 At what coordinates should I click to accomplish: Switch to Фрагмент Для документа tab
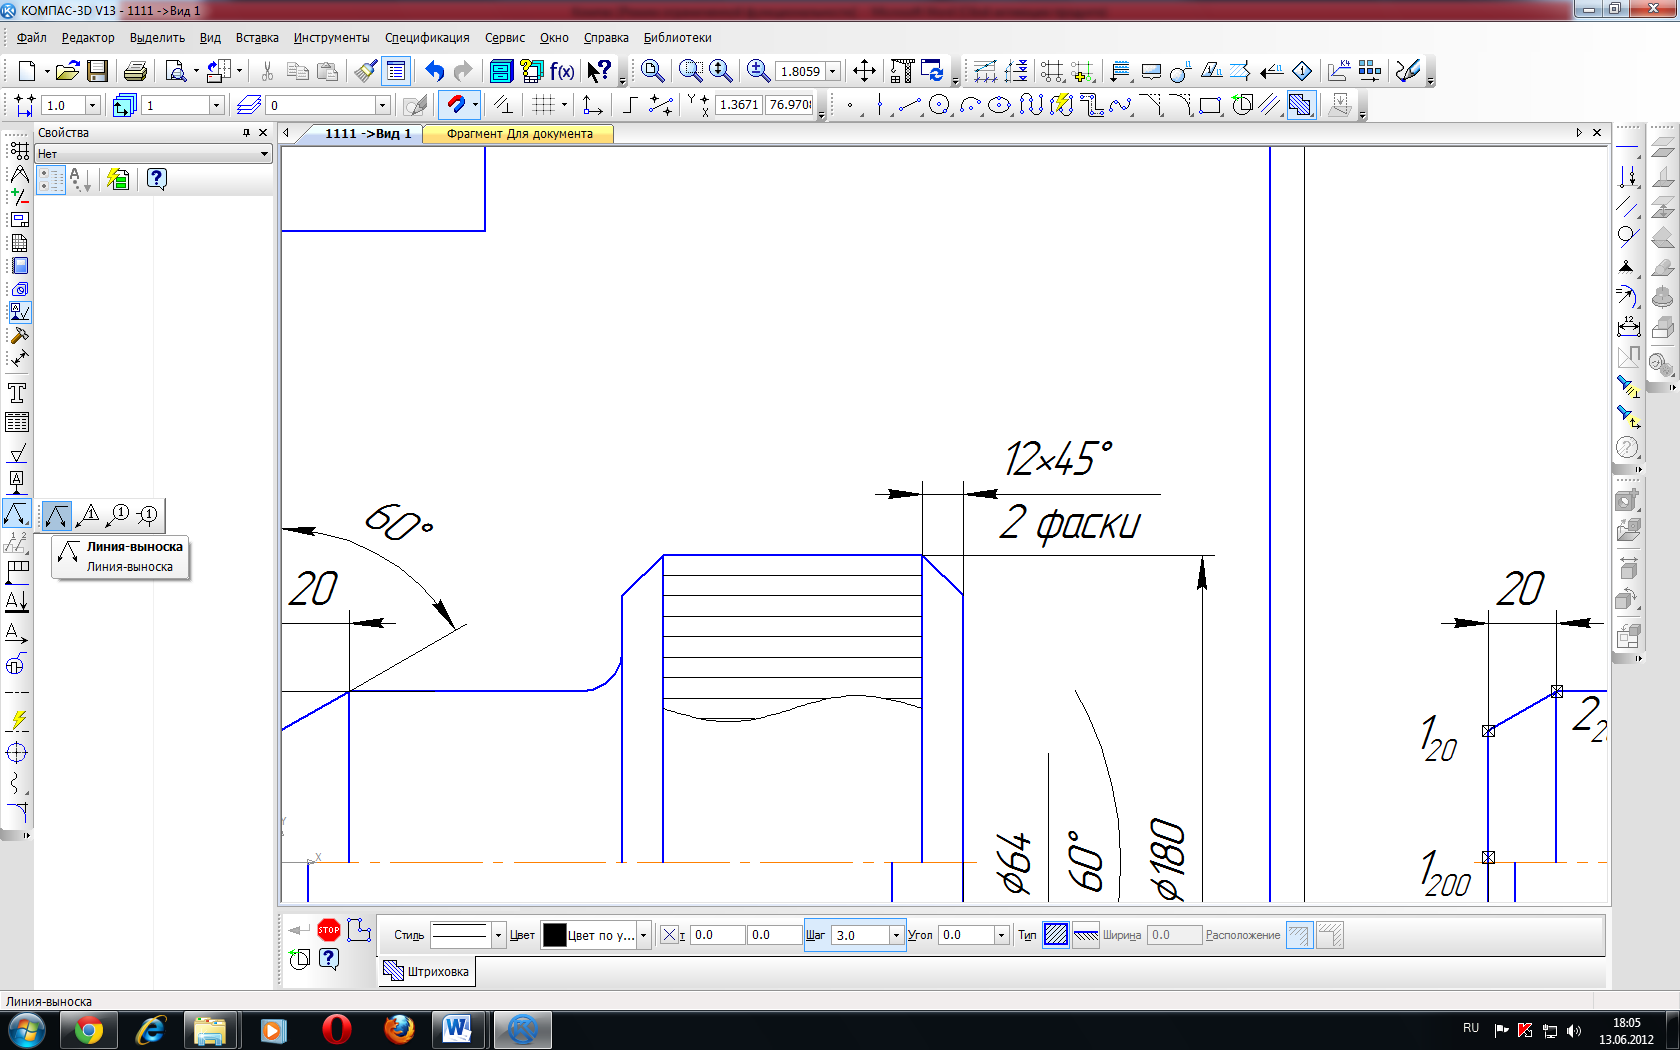tap(519, 133)
